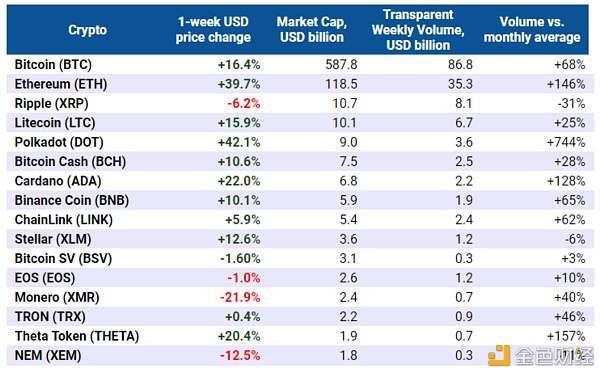Click Polkadot (DOT) in the table
The image size is (600, 372).
(59, 142)
